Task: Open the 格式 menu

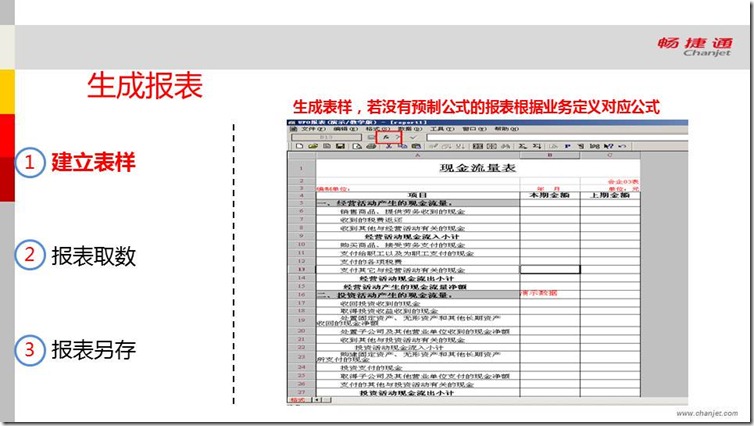Action: [x=377, y=129]
